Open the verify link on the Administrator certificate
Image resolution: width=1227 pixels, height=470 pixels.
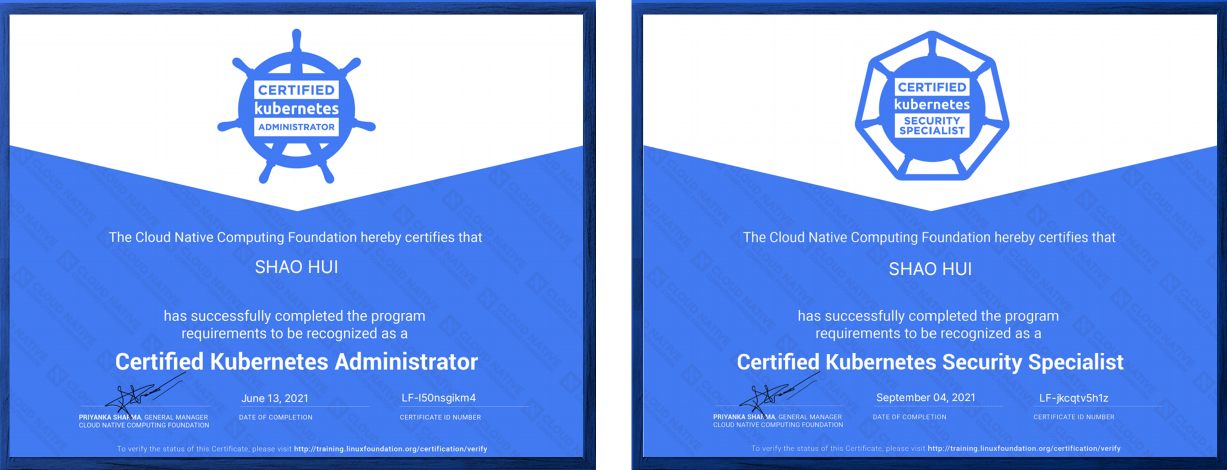389,449
